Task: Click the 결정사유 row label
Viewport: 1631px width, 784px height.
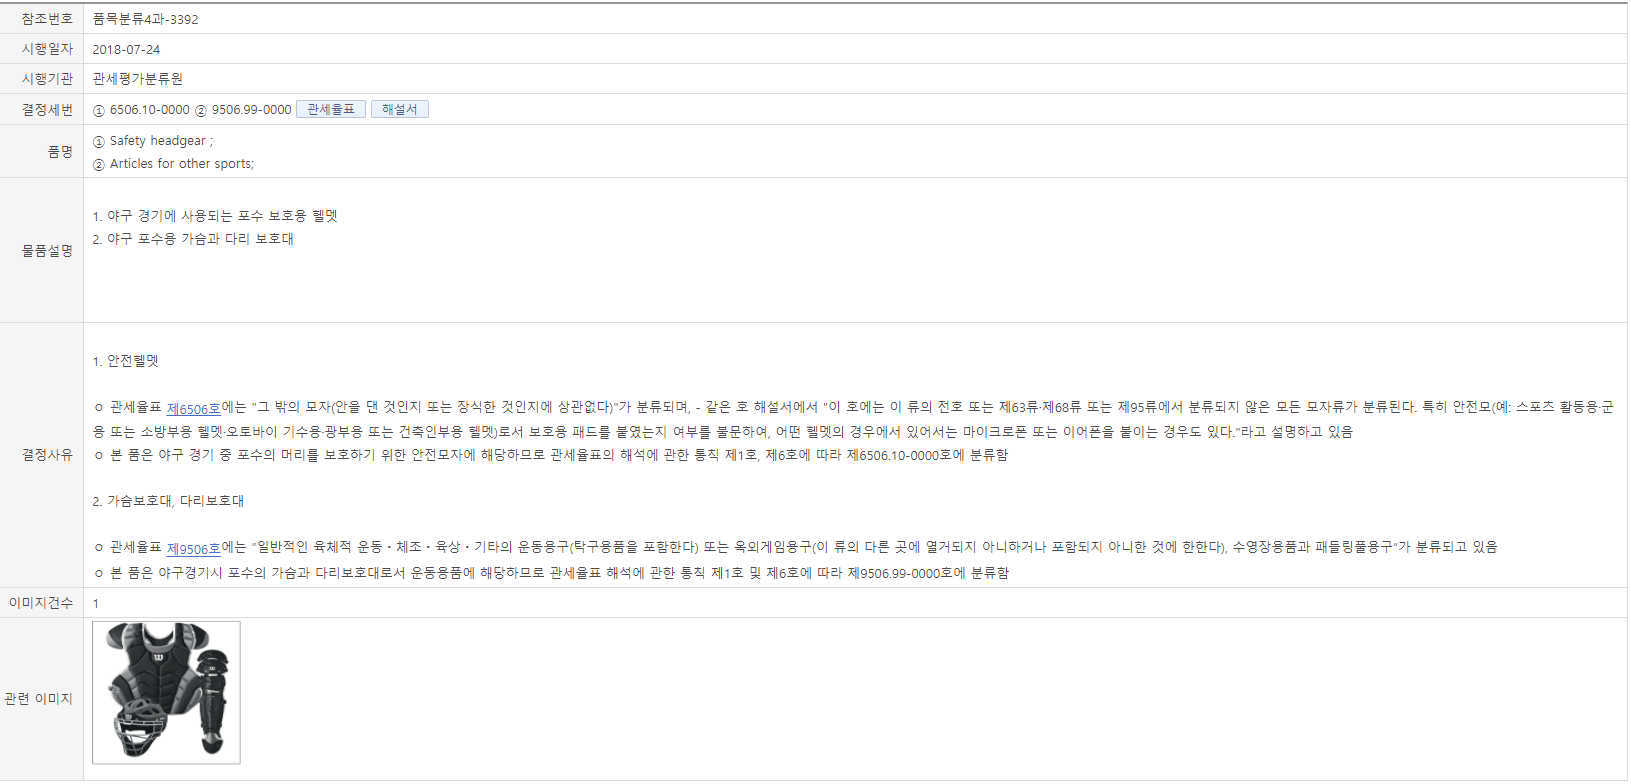Action: coord(47,454)
